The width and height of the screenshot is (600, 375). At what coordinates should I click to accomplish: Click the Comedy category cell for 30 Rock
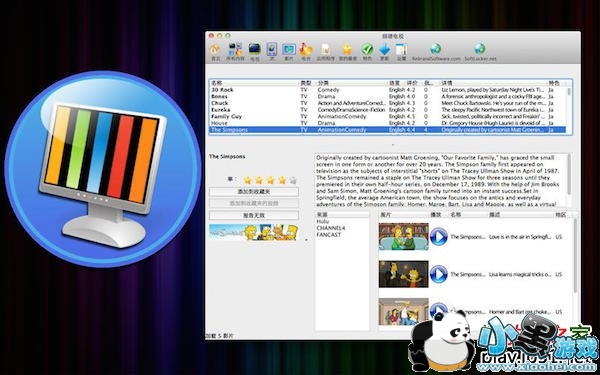coord(328,90)
